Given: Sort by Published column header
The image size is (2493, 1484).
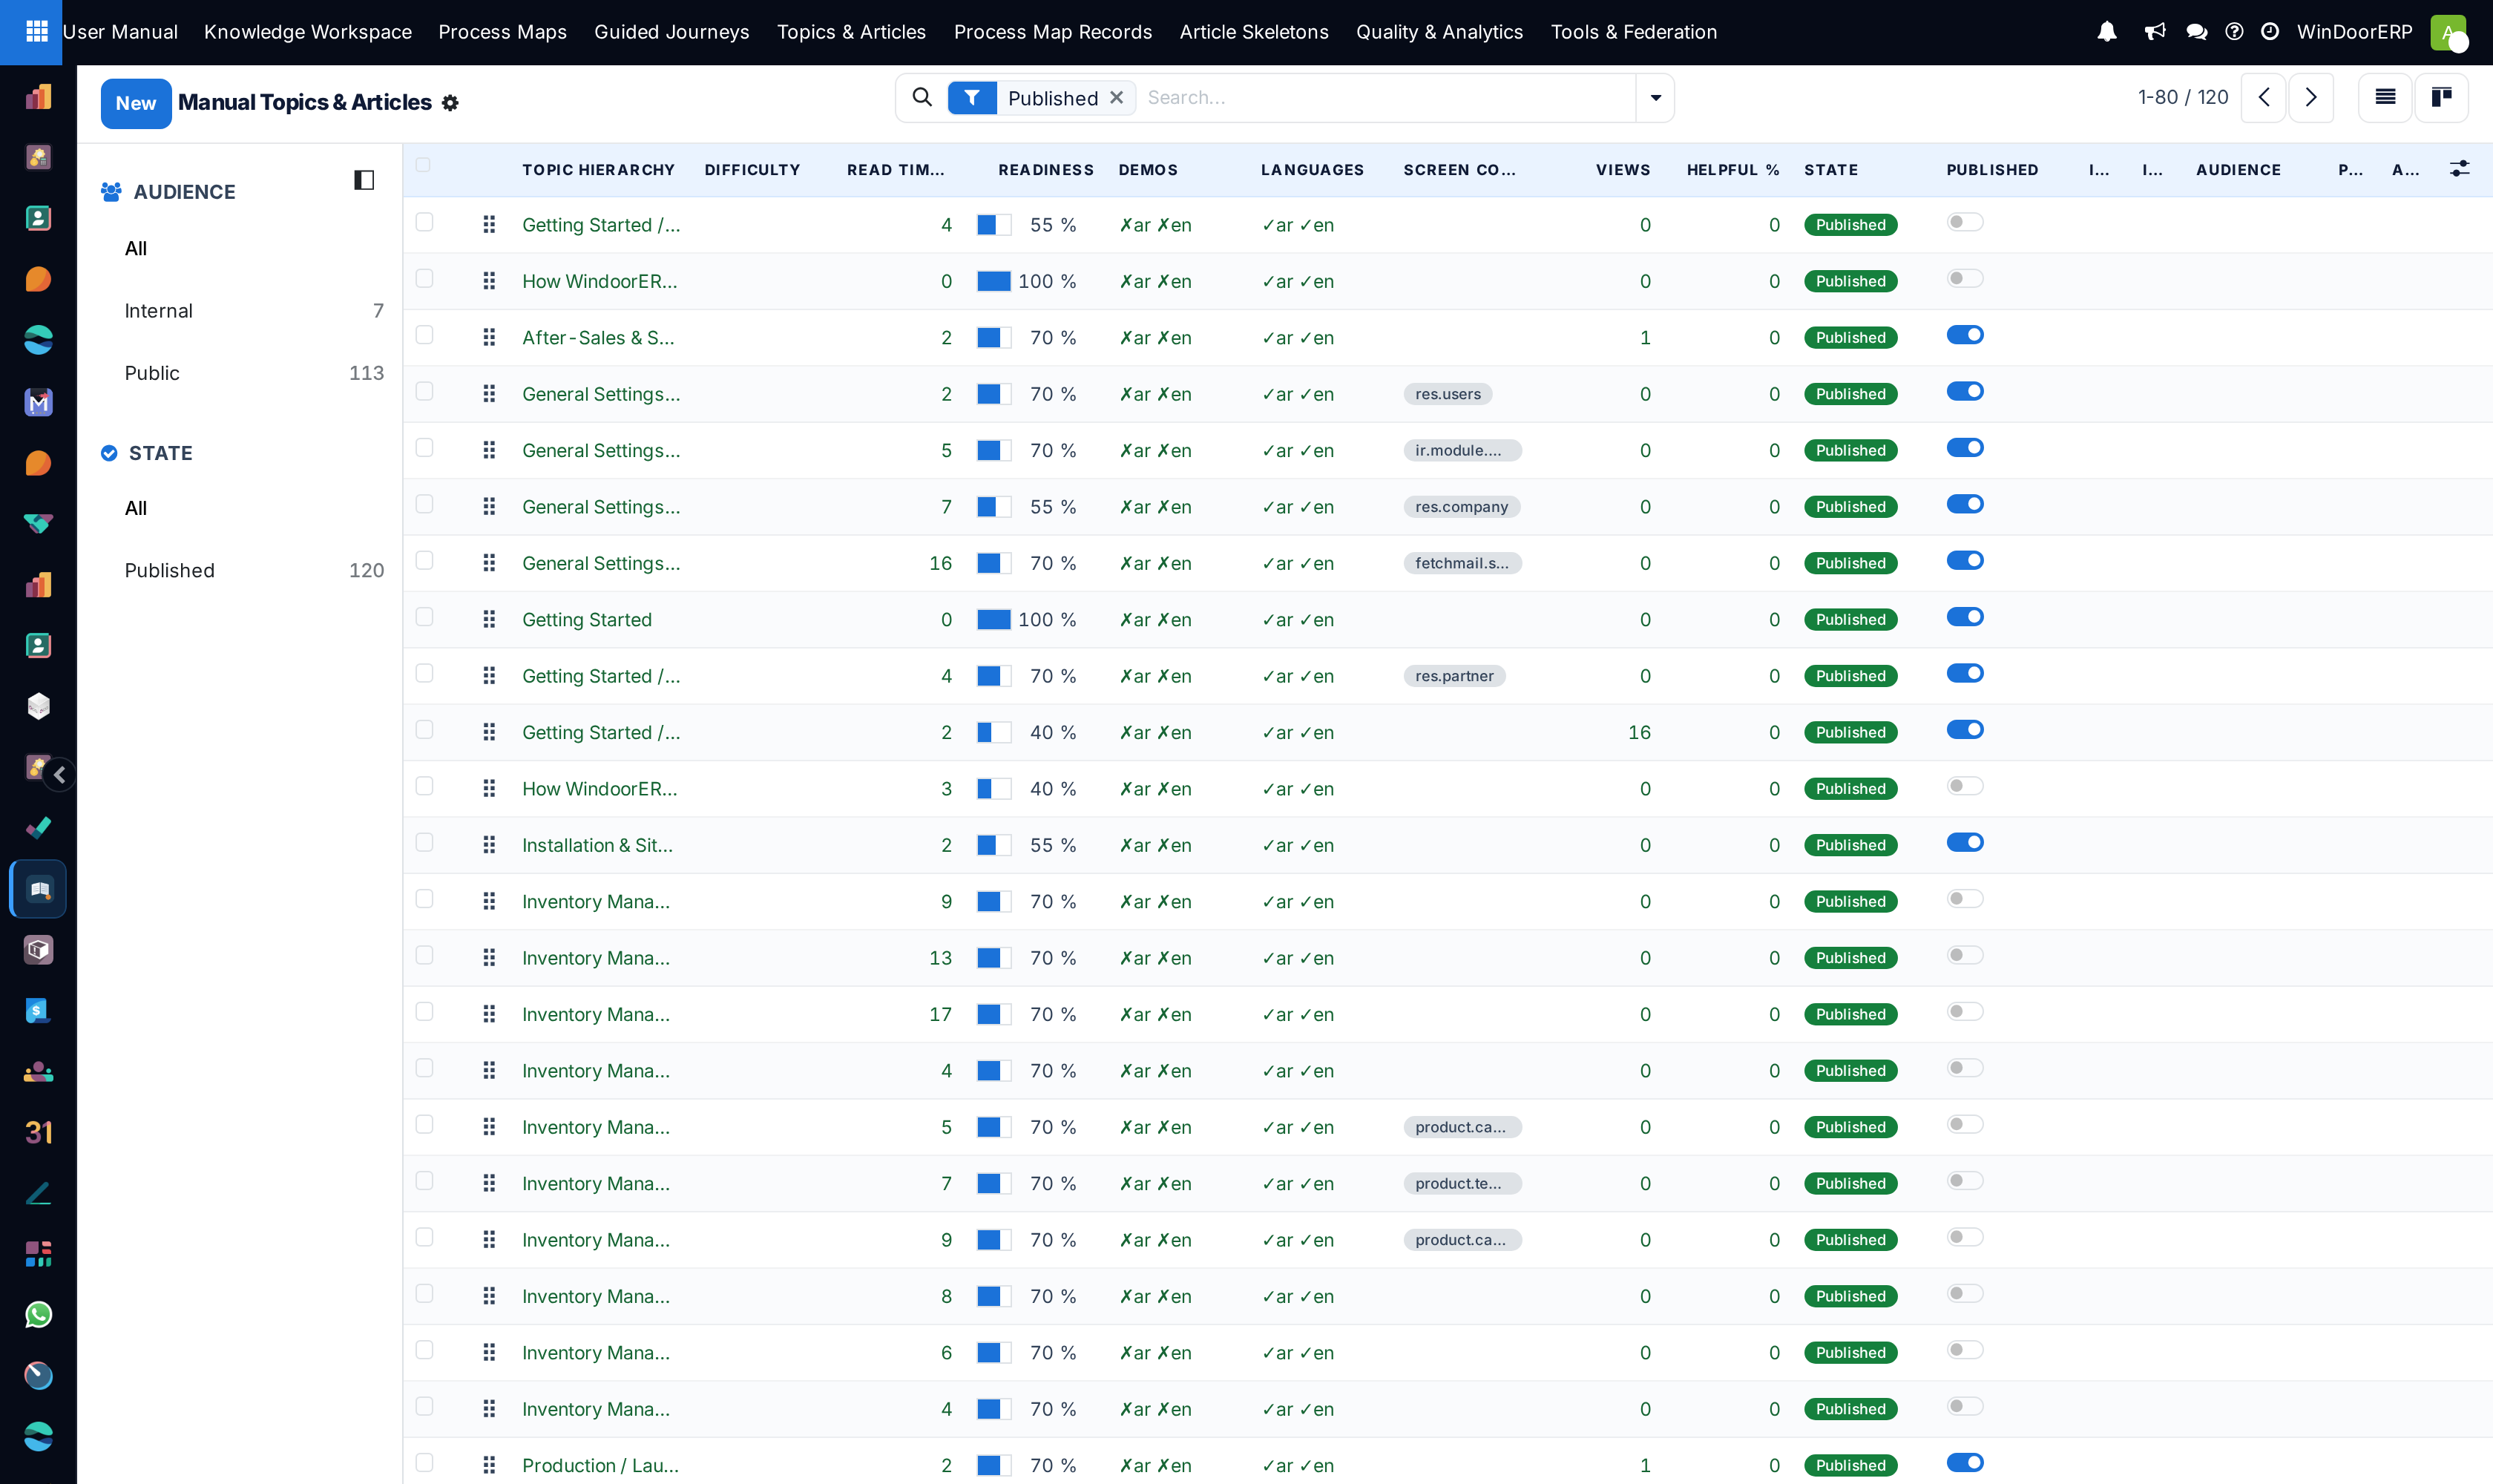Looking at the screenshot, I should 1992,170.
